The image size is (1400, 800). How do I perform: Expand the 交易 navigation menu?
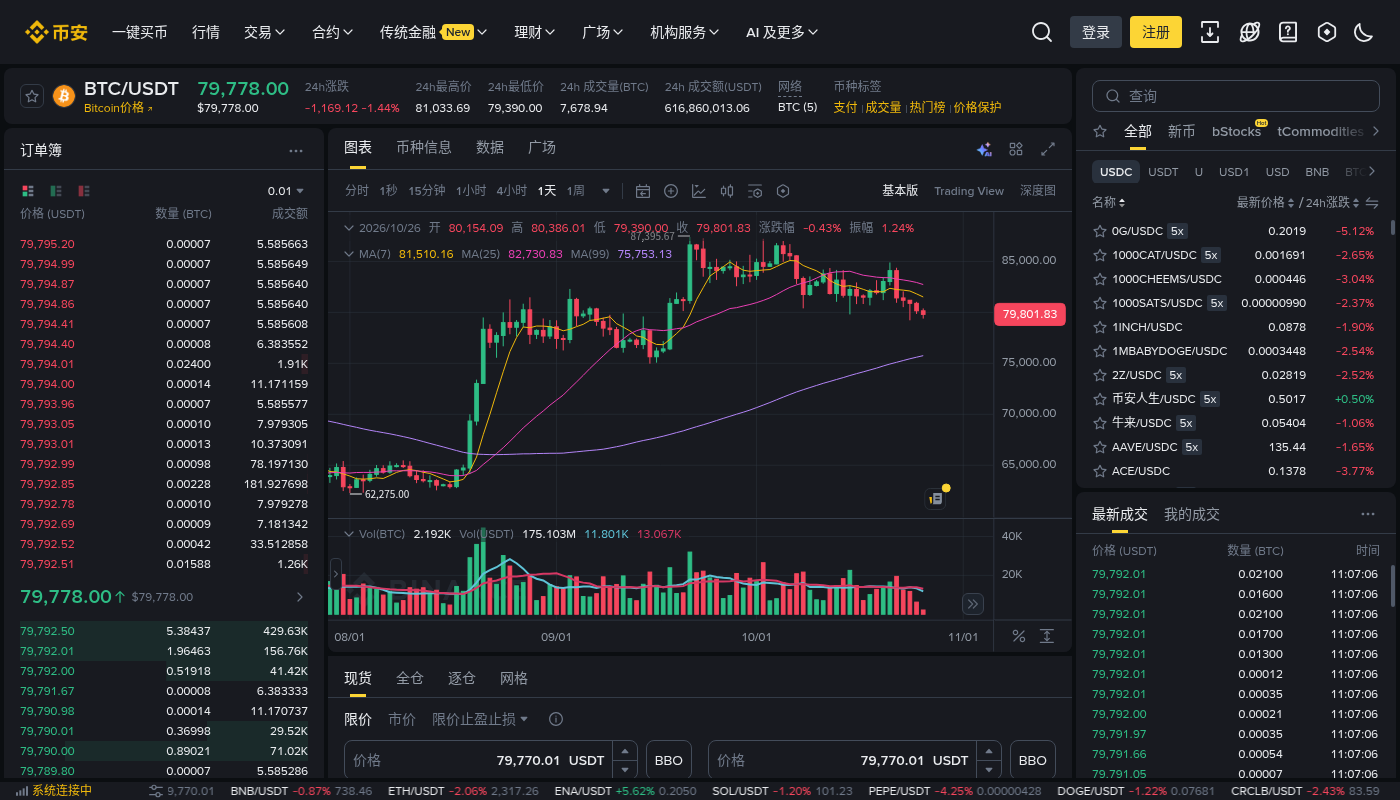[x=265, y=32]
